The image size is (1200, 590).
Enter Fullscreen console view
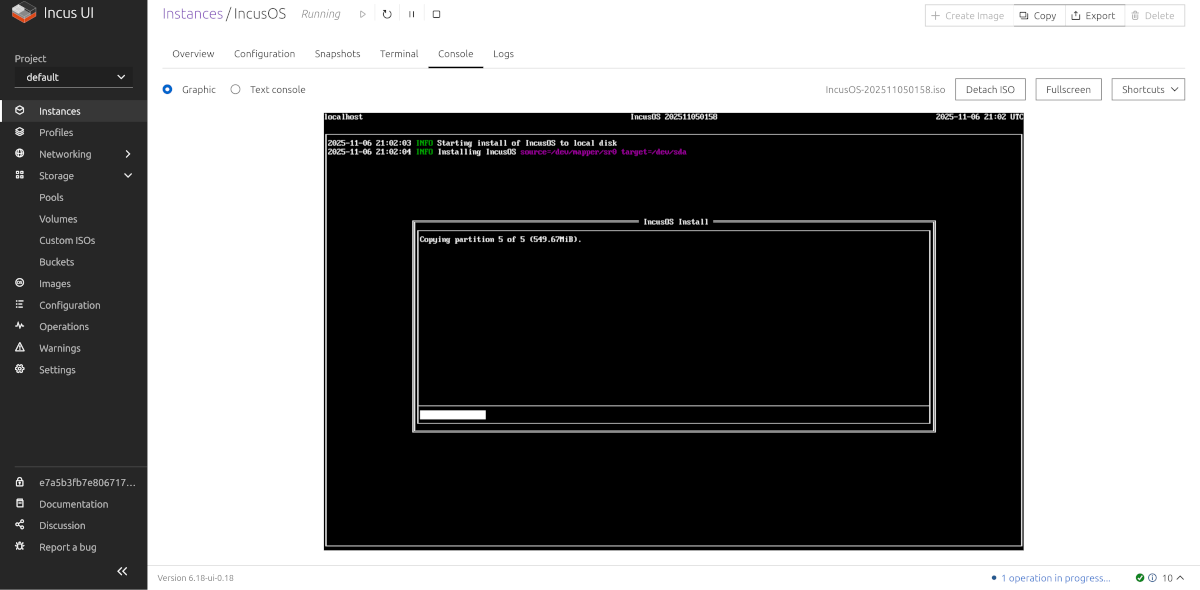pyautogui.click(x=1068, y=89)
